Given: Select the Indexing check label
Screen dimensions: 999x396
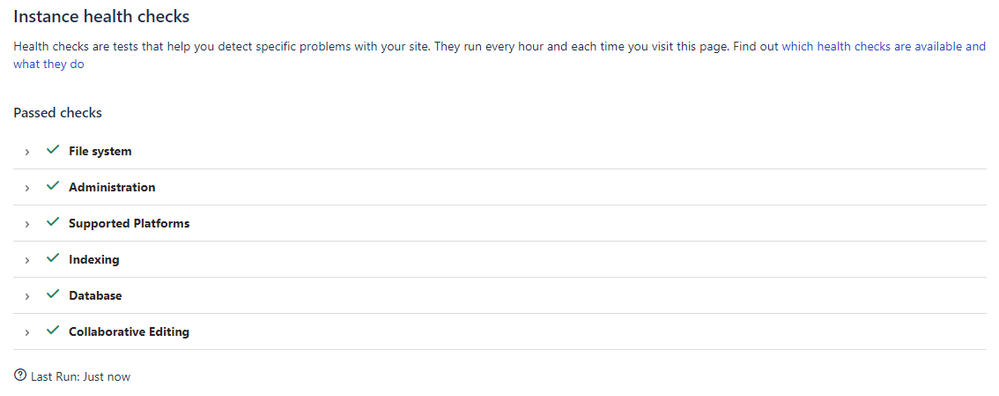Looking at the screenshot, I should pos(94,260).
